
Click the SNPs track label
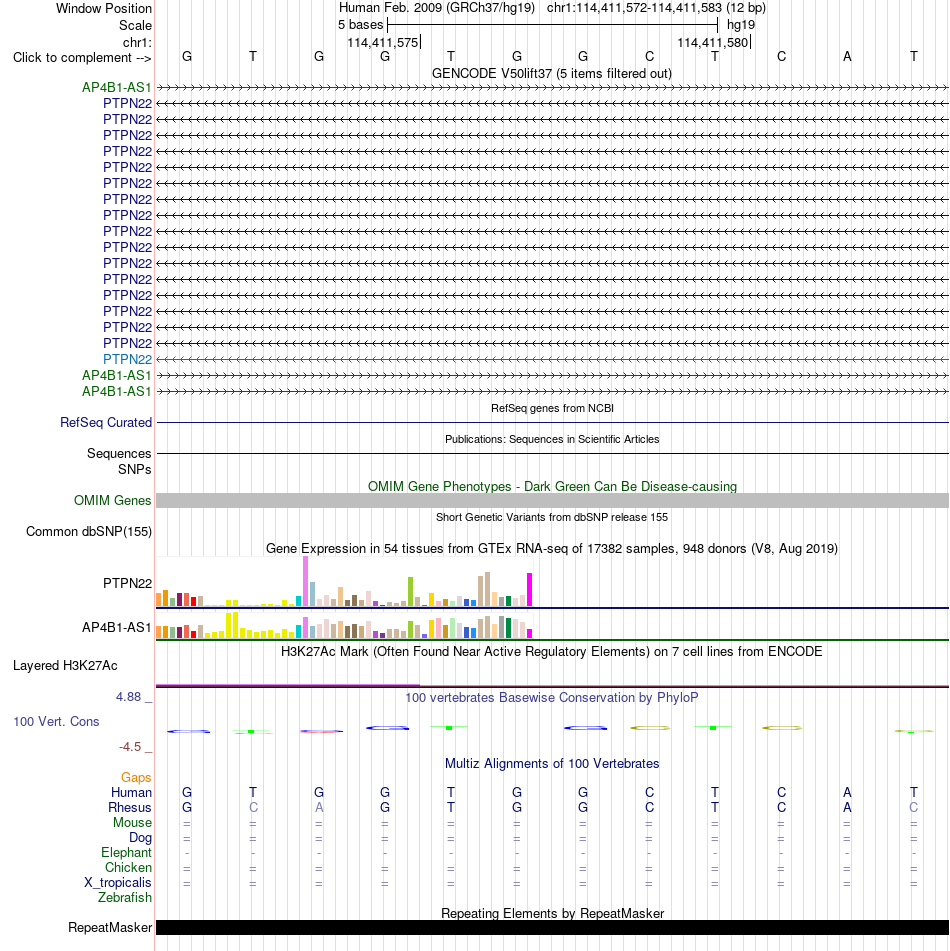[x=135, y=469]
